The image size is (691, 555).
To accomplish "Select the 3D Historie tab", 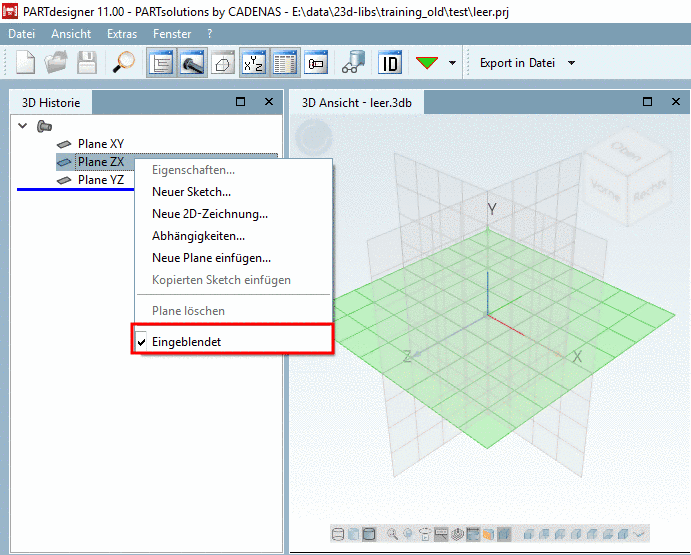I will pyautogui.click(x=51, y=103).
